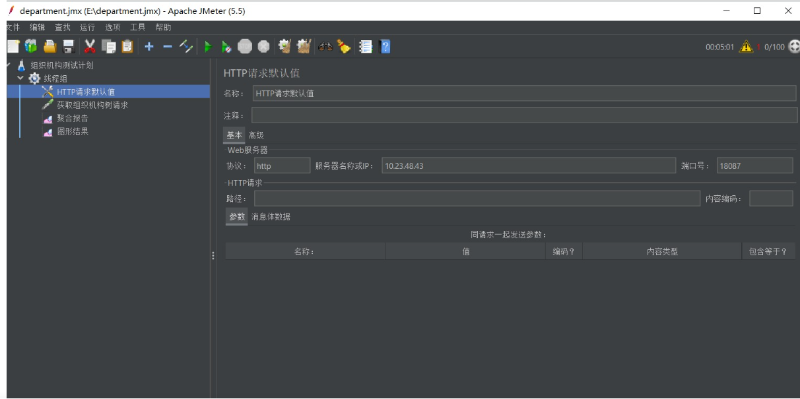Click the New test plan icon
Viewport: 800px width, 399px height.
13,46
